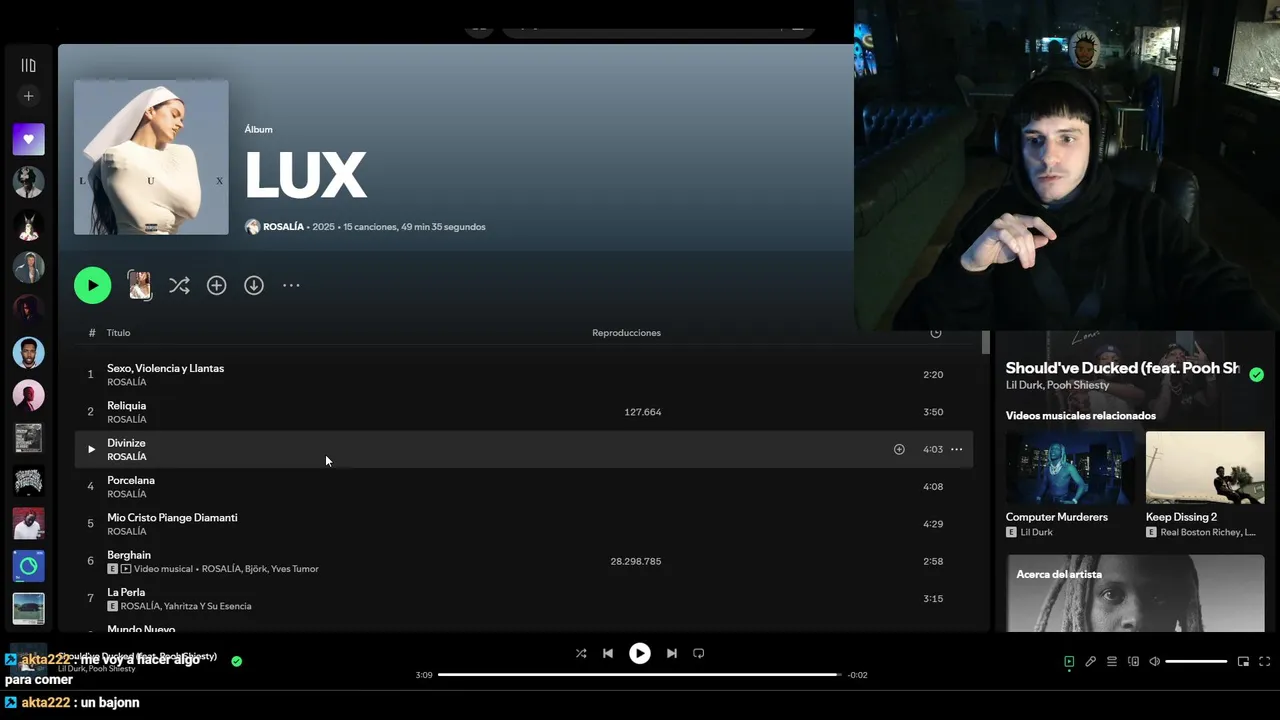Open ROSALÍA artist link in album header

283,227
